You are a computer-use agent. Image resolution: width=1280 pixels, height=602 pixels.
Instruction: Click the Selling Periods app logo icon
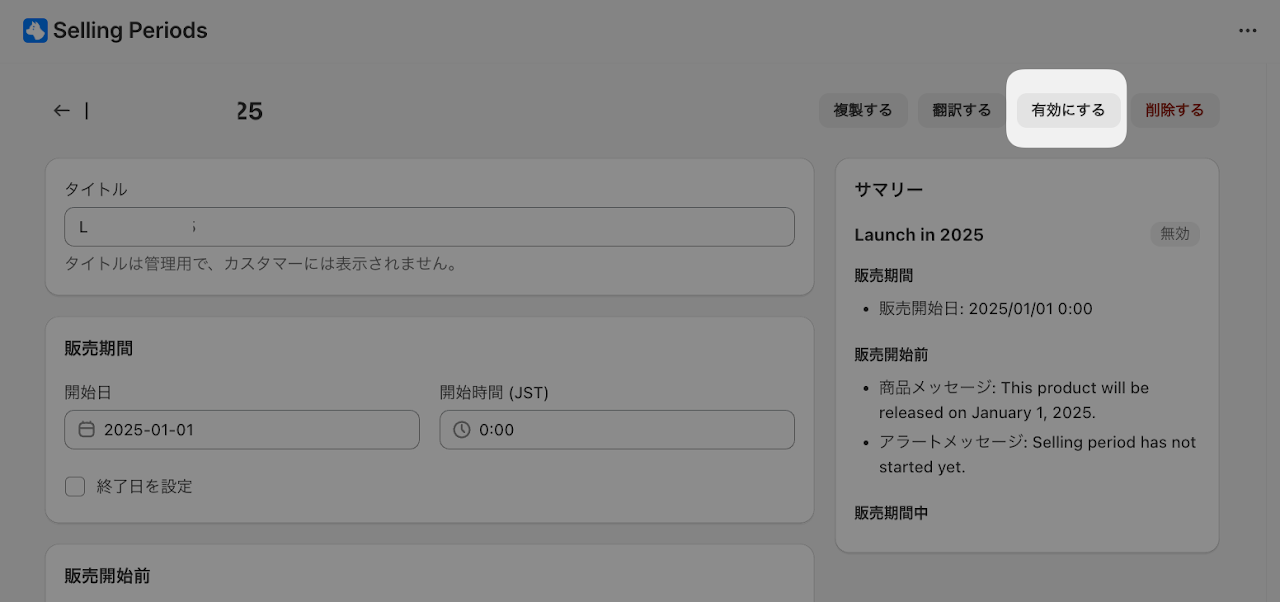35,31
